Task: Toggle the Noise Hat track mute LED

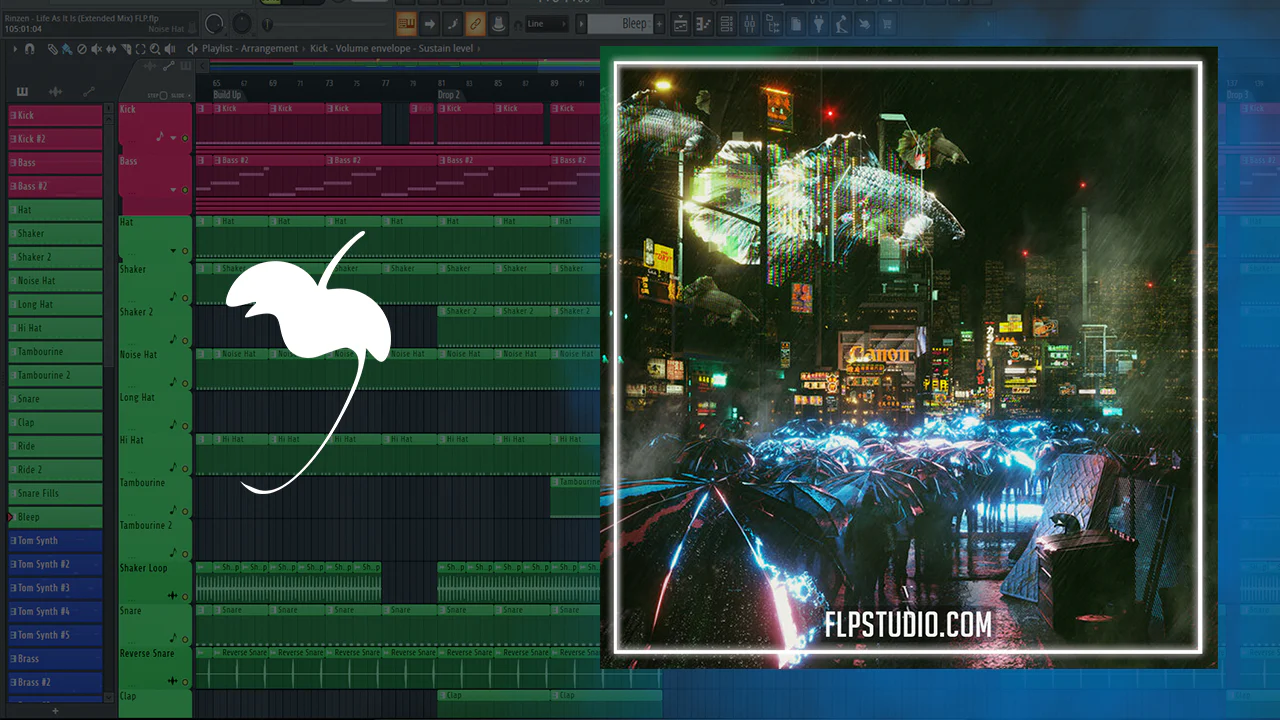Action: click(x=185, y=383)
